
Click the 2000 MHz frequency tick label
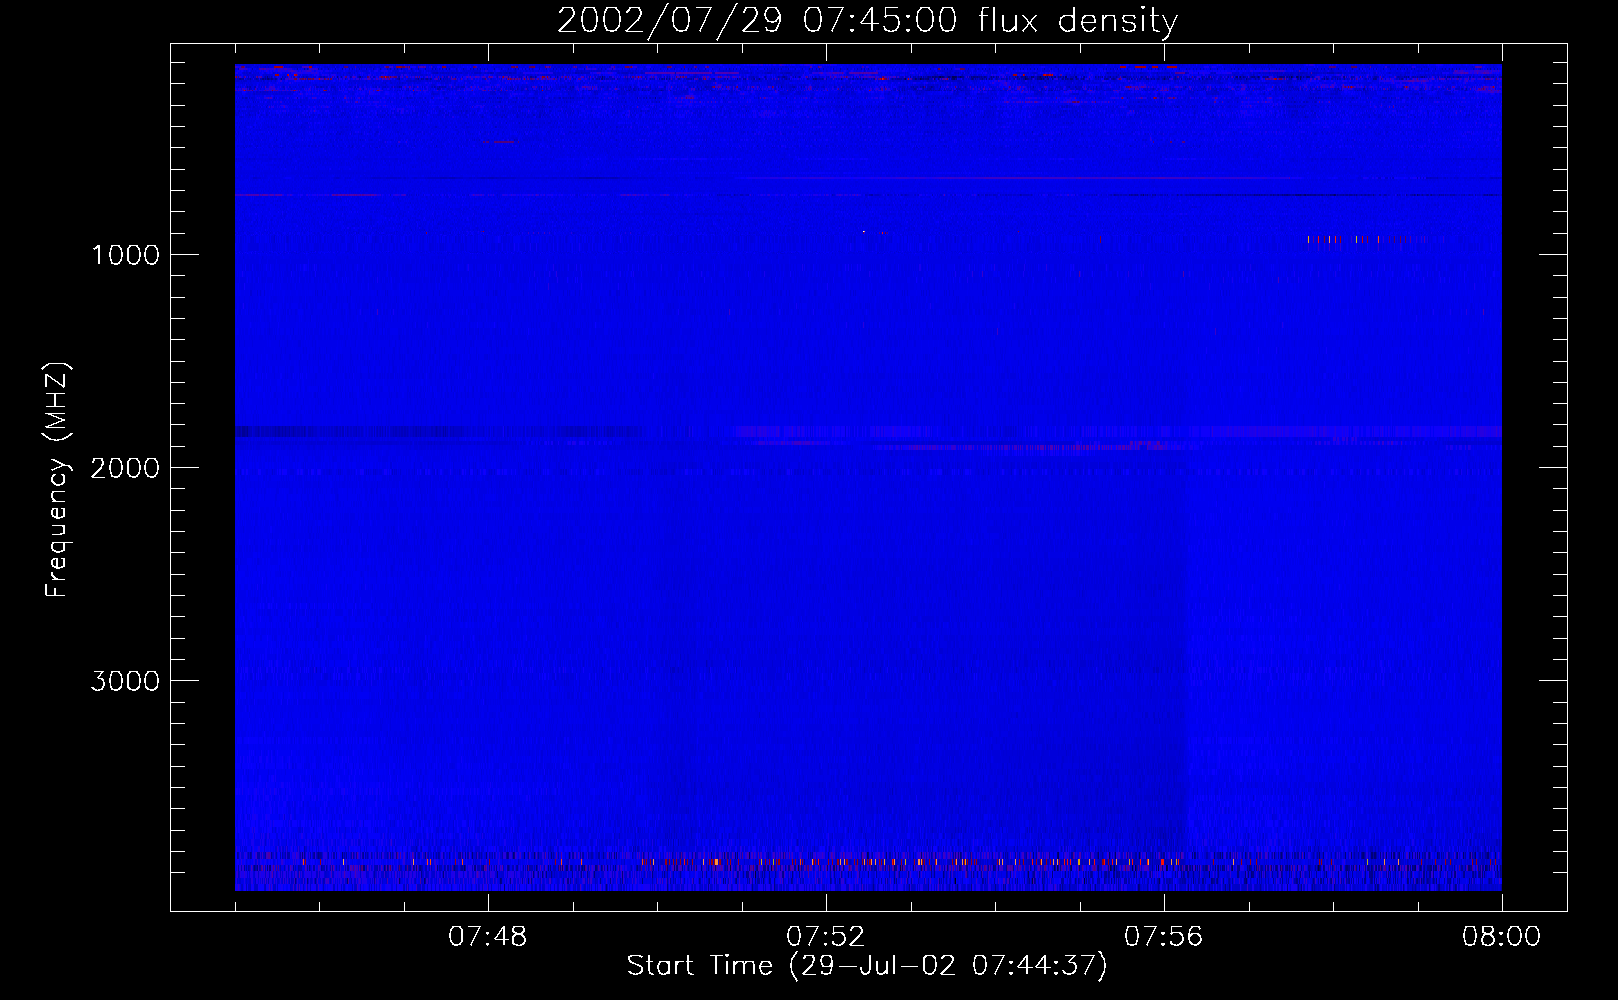tap(125, 468)
